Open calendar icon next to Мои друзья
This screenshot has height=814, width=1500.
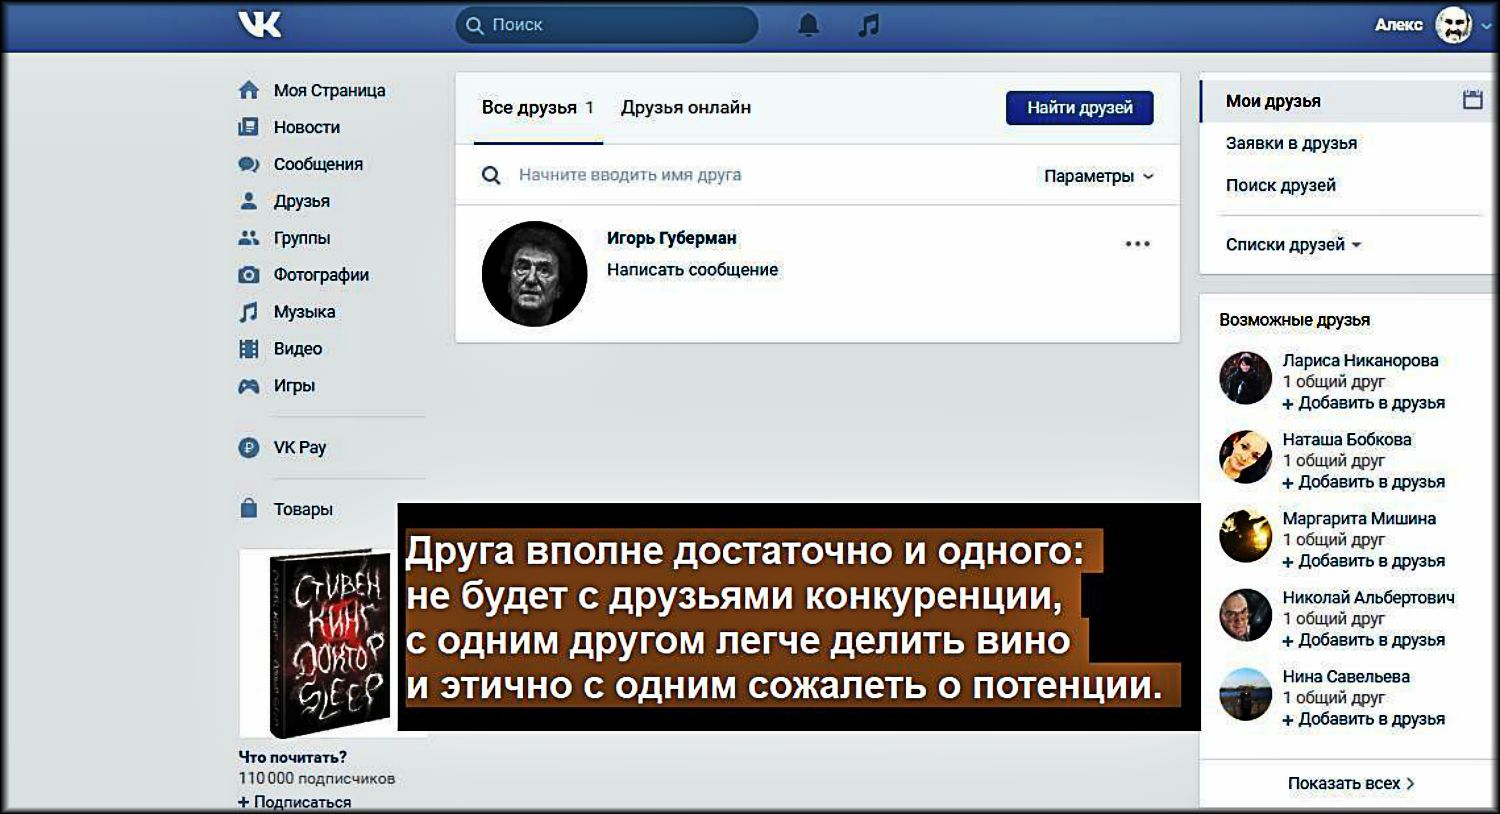point(1472,100)
